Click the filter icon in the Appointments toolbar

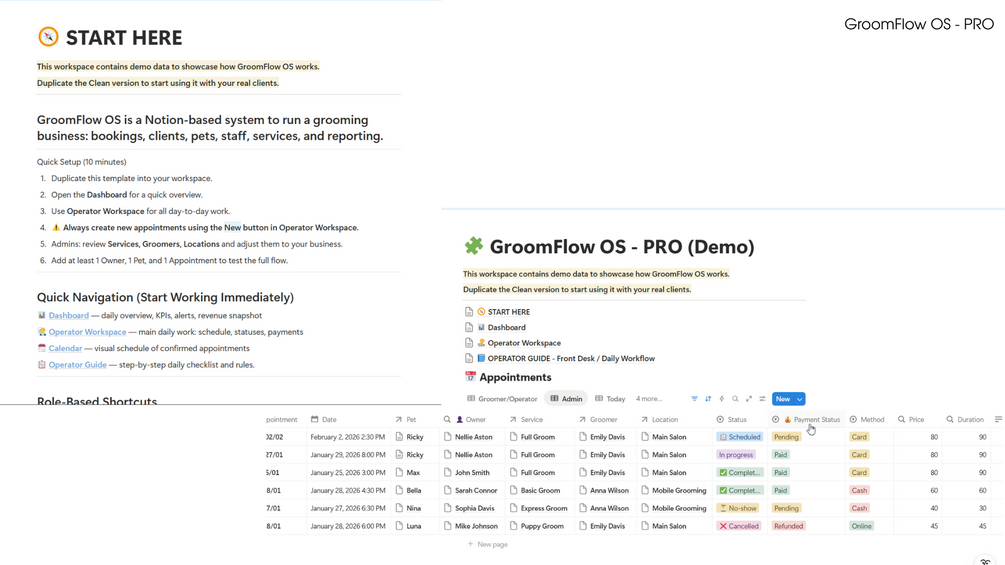[694, 399]
